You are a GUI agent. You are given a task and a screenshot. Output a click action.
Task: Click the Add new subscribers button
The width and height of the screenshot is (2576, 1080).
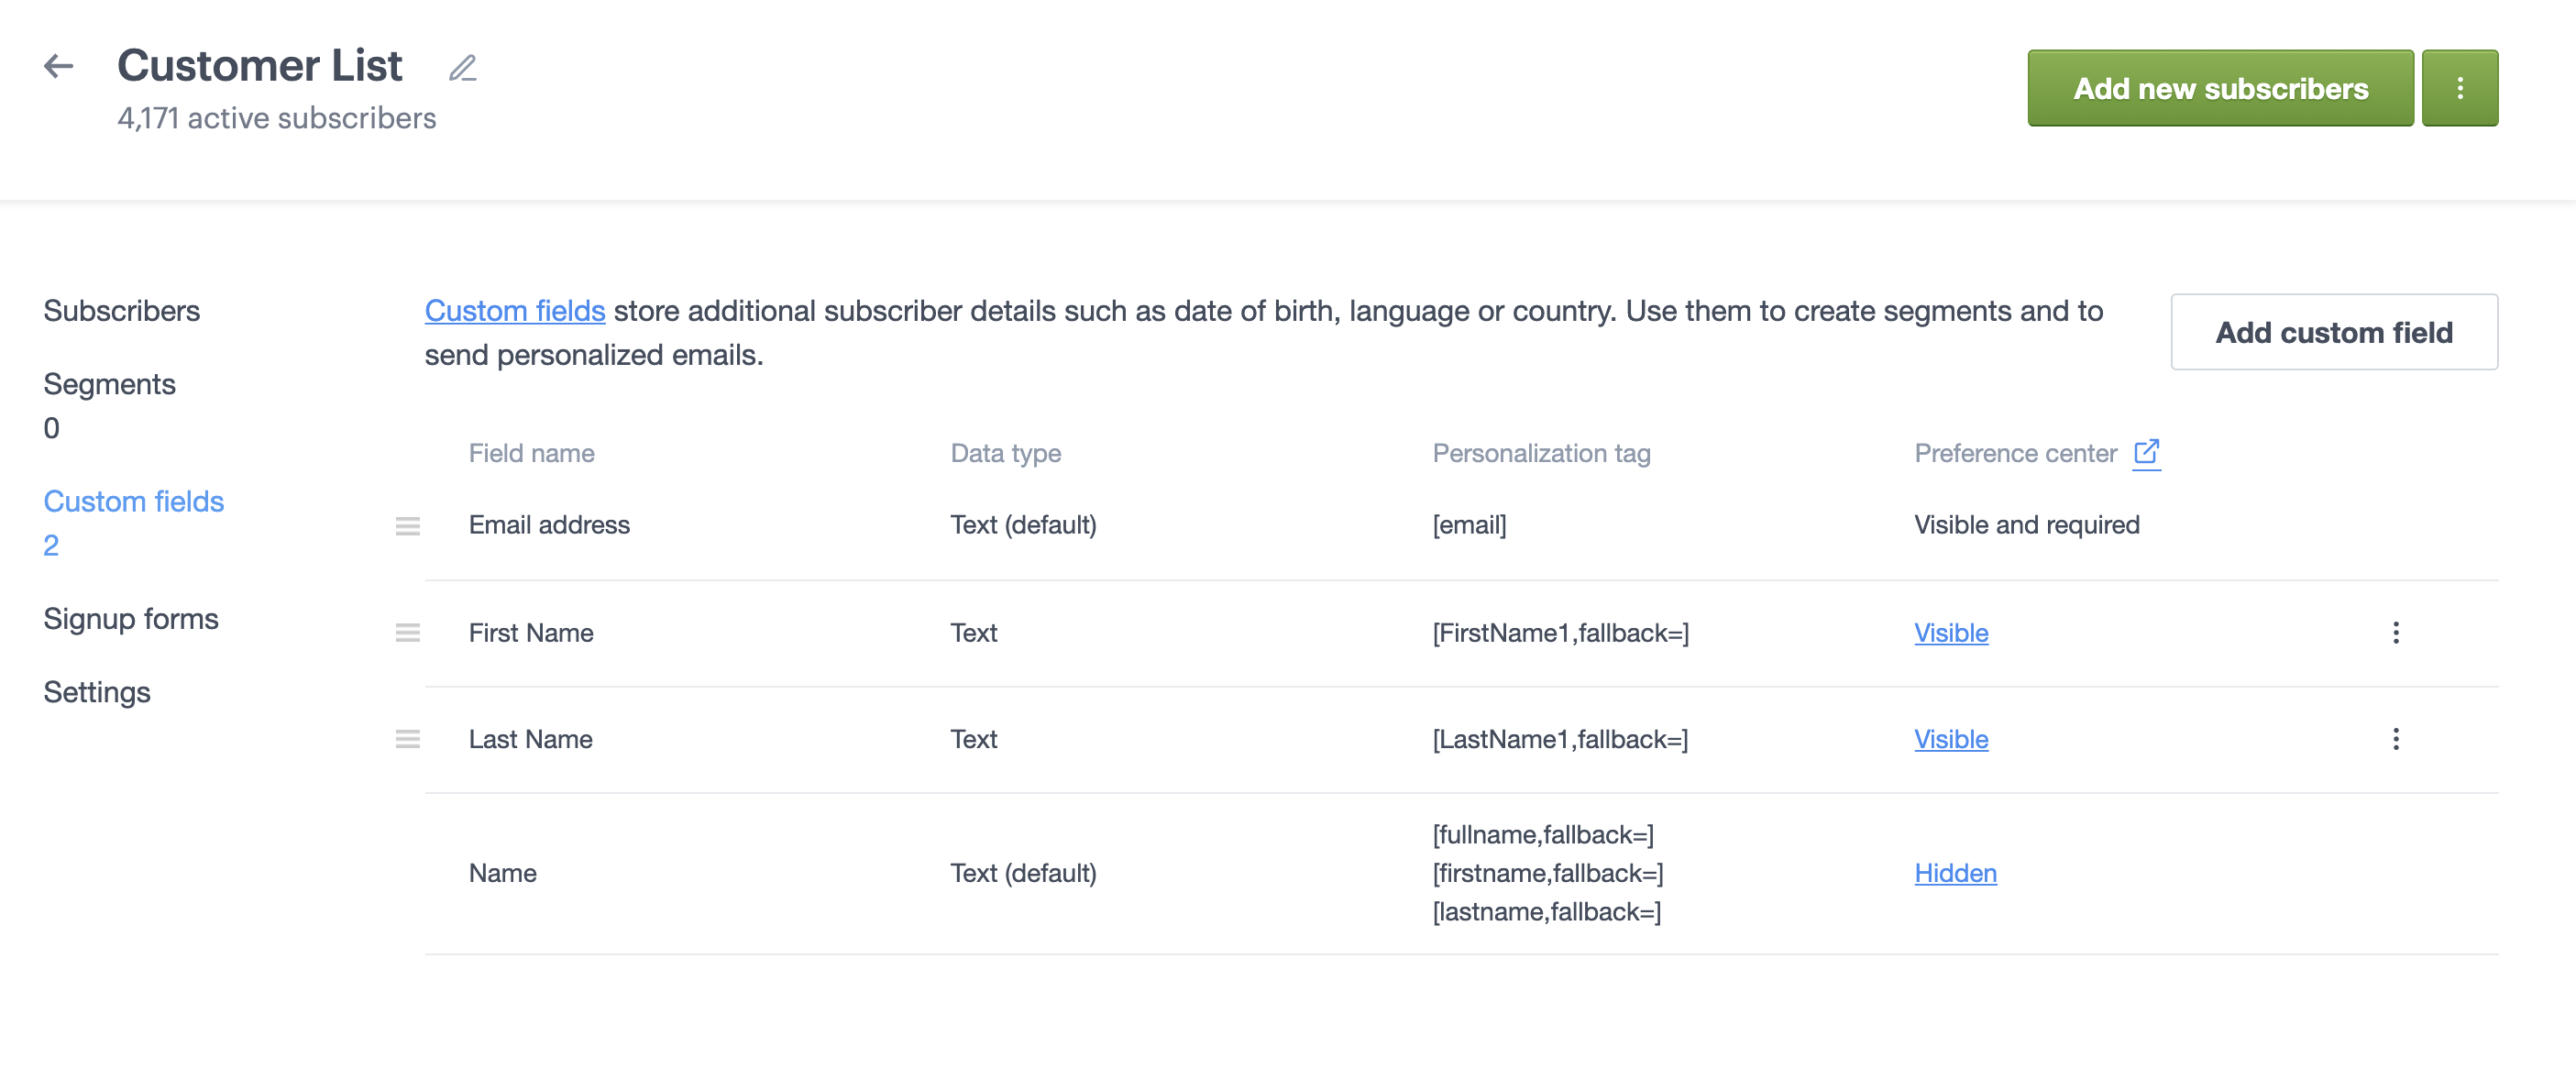tap(2220, 87)
